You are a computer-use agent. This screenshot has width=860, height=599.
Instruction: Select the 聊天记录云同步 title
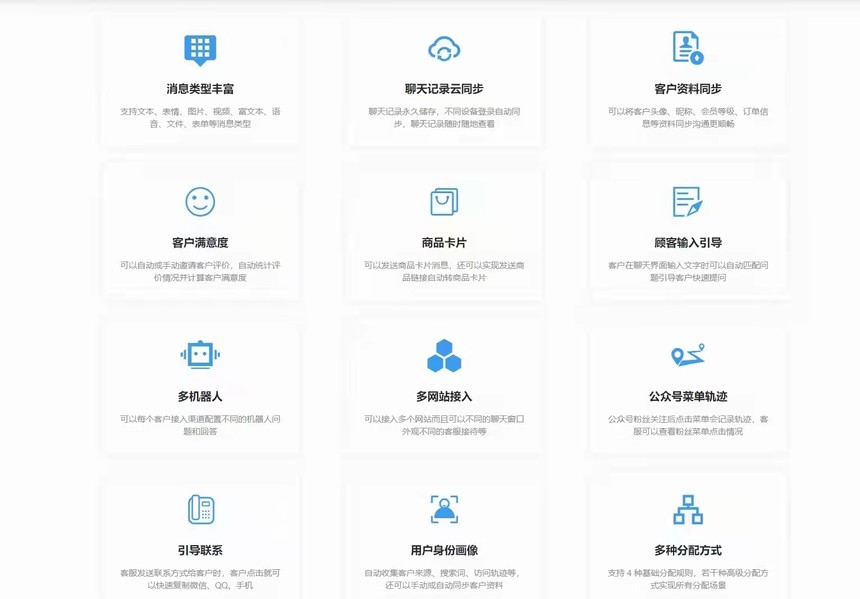[x=444, y=89]
